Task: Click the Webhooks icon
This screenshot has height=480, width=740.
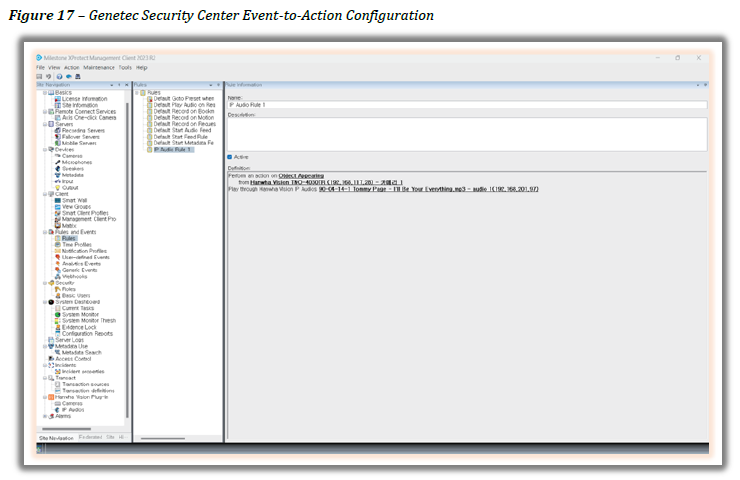Action: point(58,276)
